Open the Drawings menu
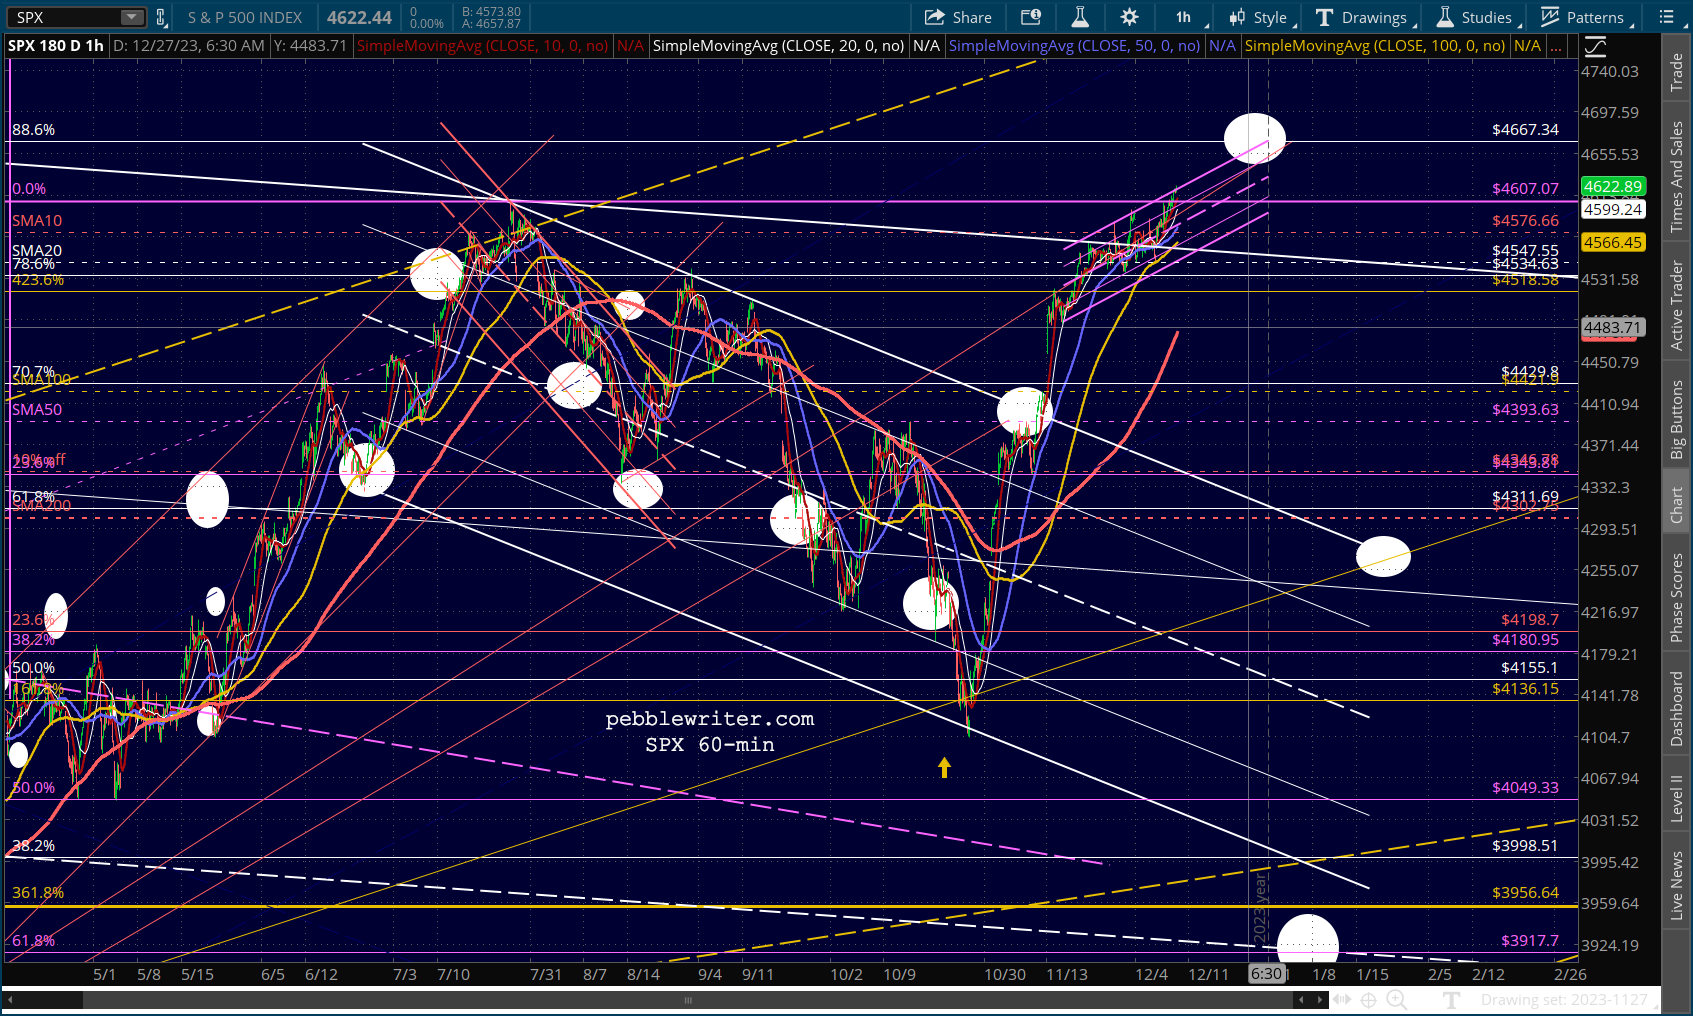Viewport: 1693px width, 1016px height. (1363, 17)
